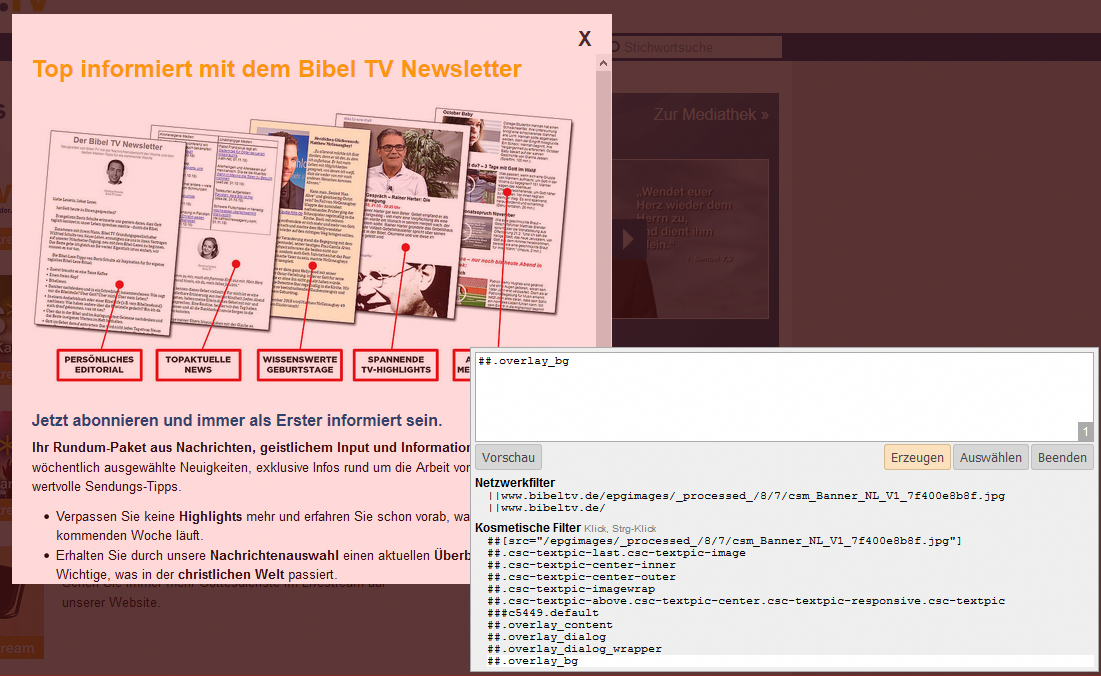The width and height of the screenshot is (1101, 676).
Task: Click the Spannende TV-Highlights label box
Action: point(396,364)
